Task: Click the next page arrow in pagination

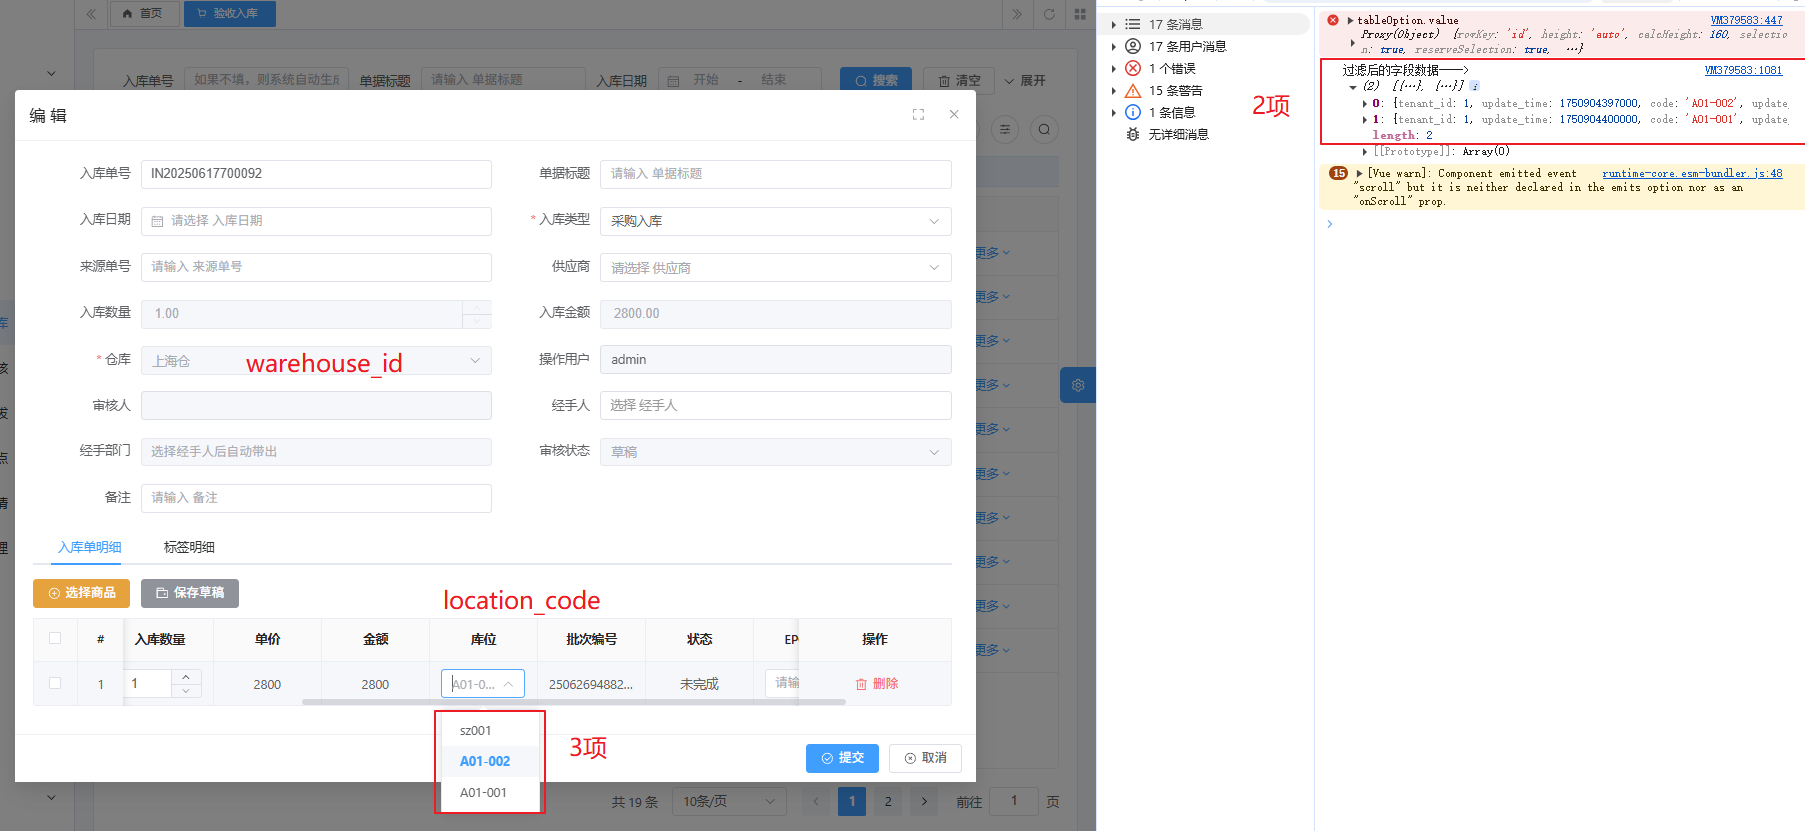Action: click(924, 801)
